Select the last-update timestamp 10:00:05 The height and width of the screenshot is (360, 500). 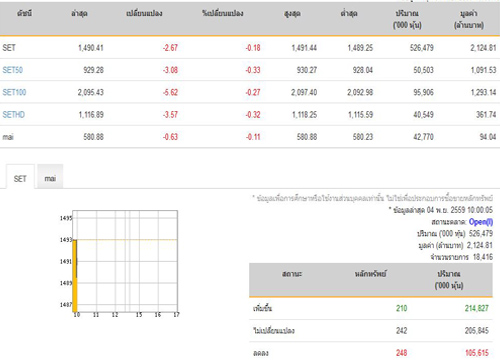point(480,210)
